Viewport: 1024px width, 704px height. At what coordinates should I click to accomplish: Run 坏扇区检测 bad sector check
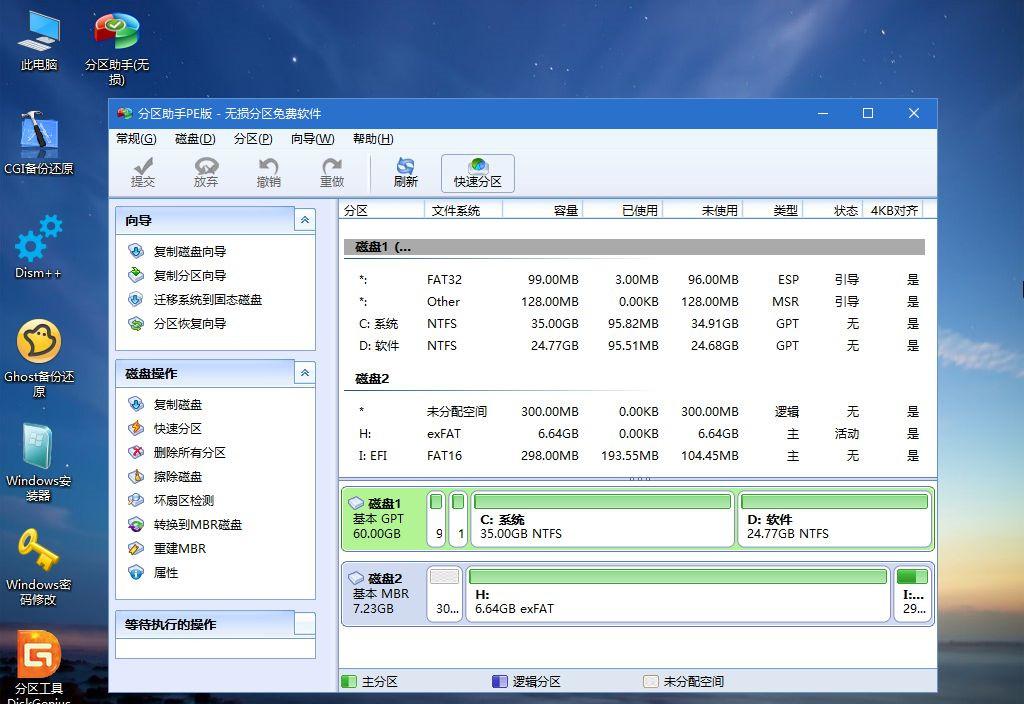click(x=184, y=500)
